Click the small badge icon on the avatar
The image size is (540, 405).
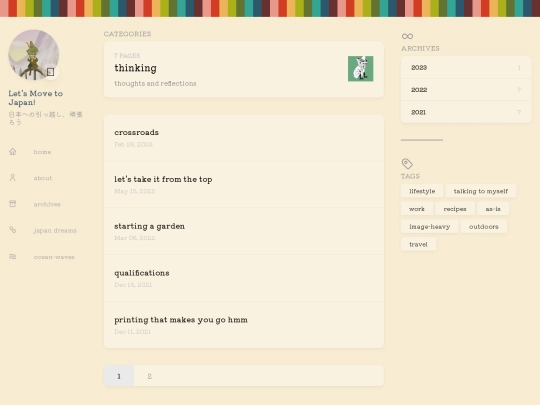coord(51,72)
